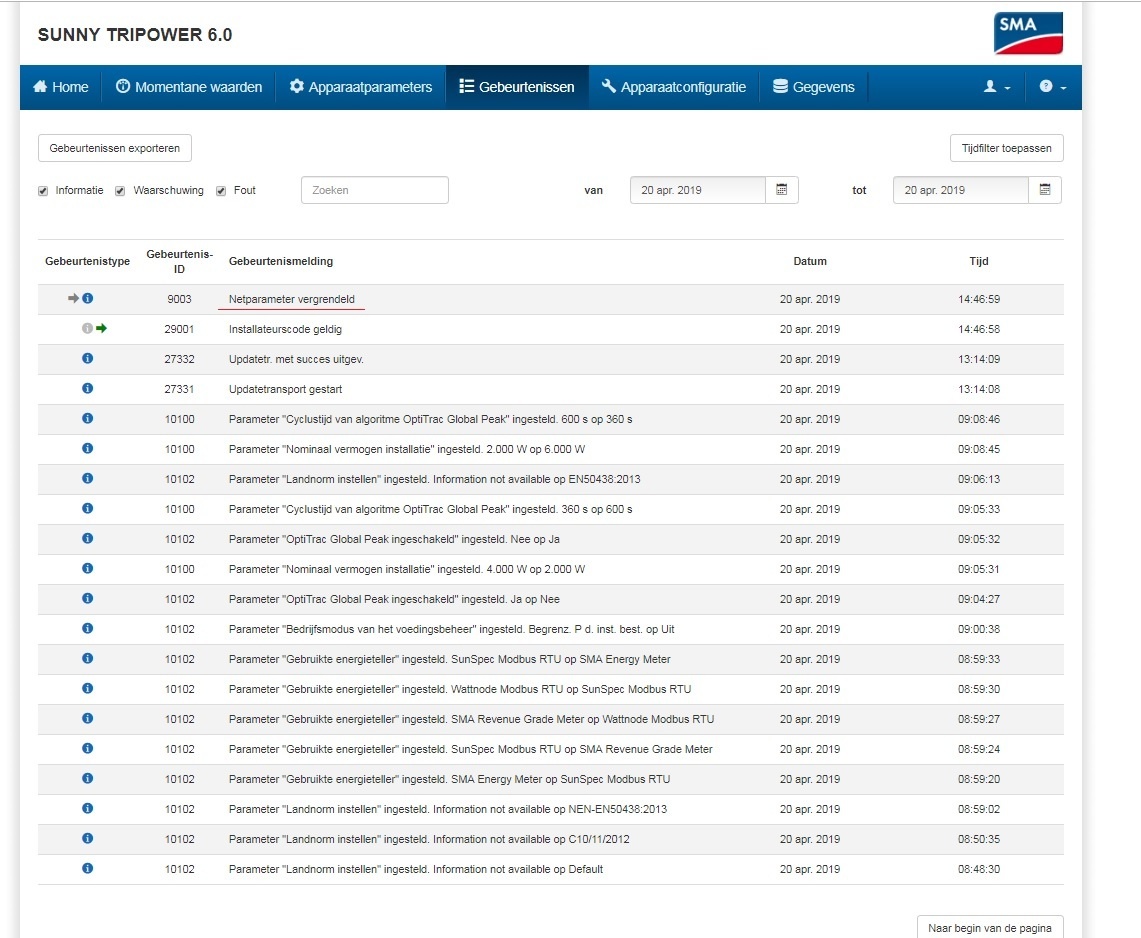Click info icon of row timed 08:59:02
This screenshot has width=1141, height=938.
pyautogui.click(x=87, y=808)
